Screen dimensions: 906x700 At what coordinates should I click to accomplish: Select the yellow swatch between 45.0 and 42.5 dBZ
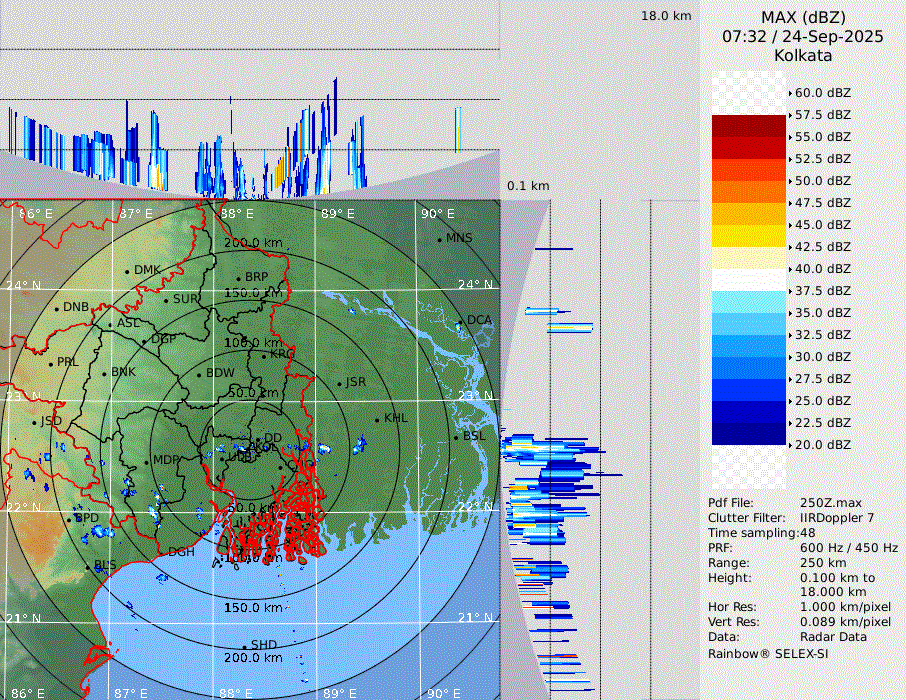click(x=748, y=236)
